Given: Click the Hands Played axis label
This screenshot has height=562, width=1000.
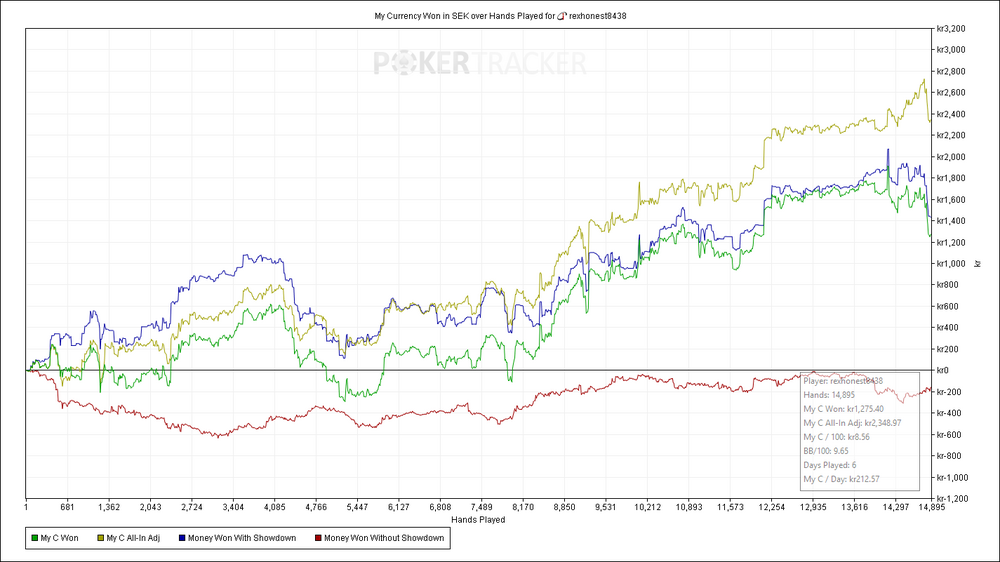Looking at the screenshot, I should click(478, 520).
